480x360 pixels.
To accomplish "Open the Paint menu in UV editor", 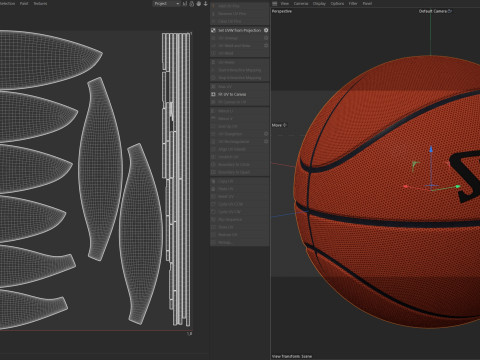I will click(24, 4).
